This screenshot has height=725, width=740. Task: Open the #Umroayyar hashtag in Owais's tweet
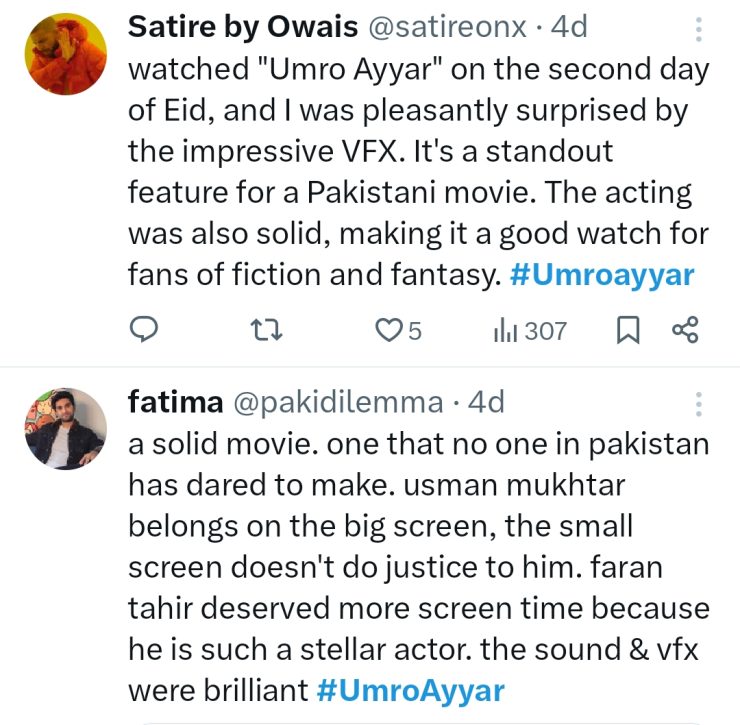(x=601, y=276)
